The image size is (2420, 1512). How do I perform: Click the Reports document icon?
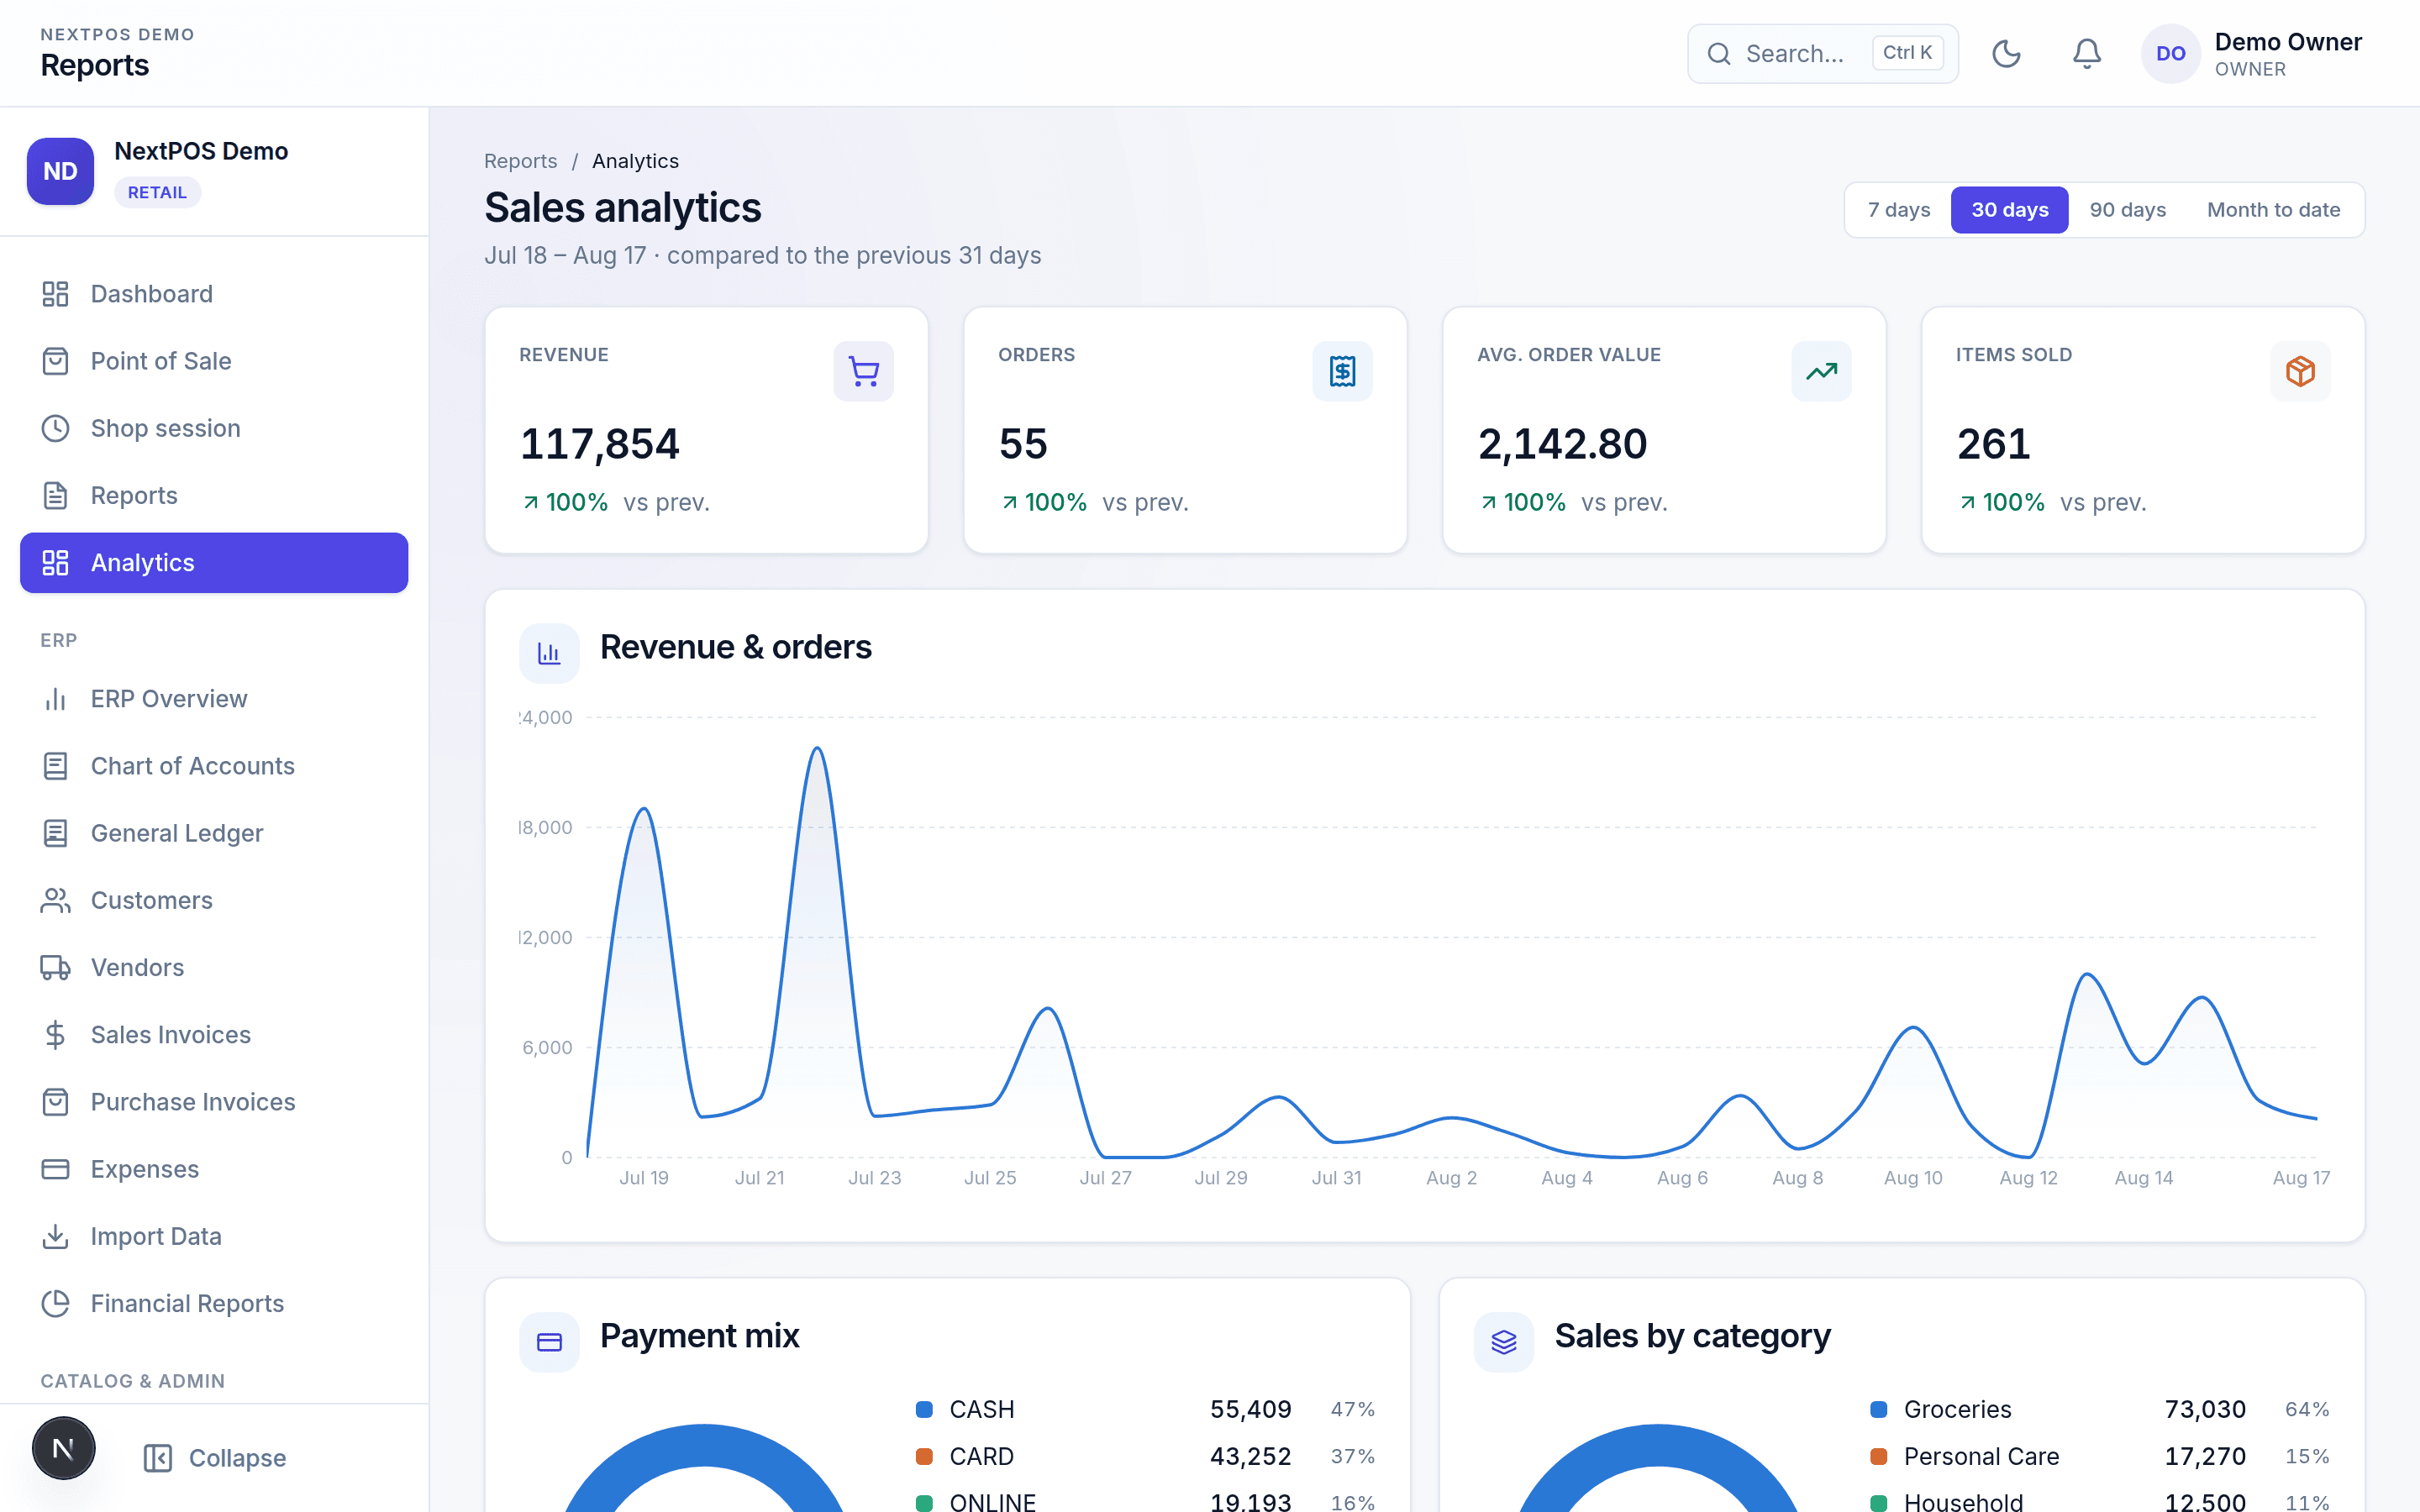coord(55,495)
